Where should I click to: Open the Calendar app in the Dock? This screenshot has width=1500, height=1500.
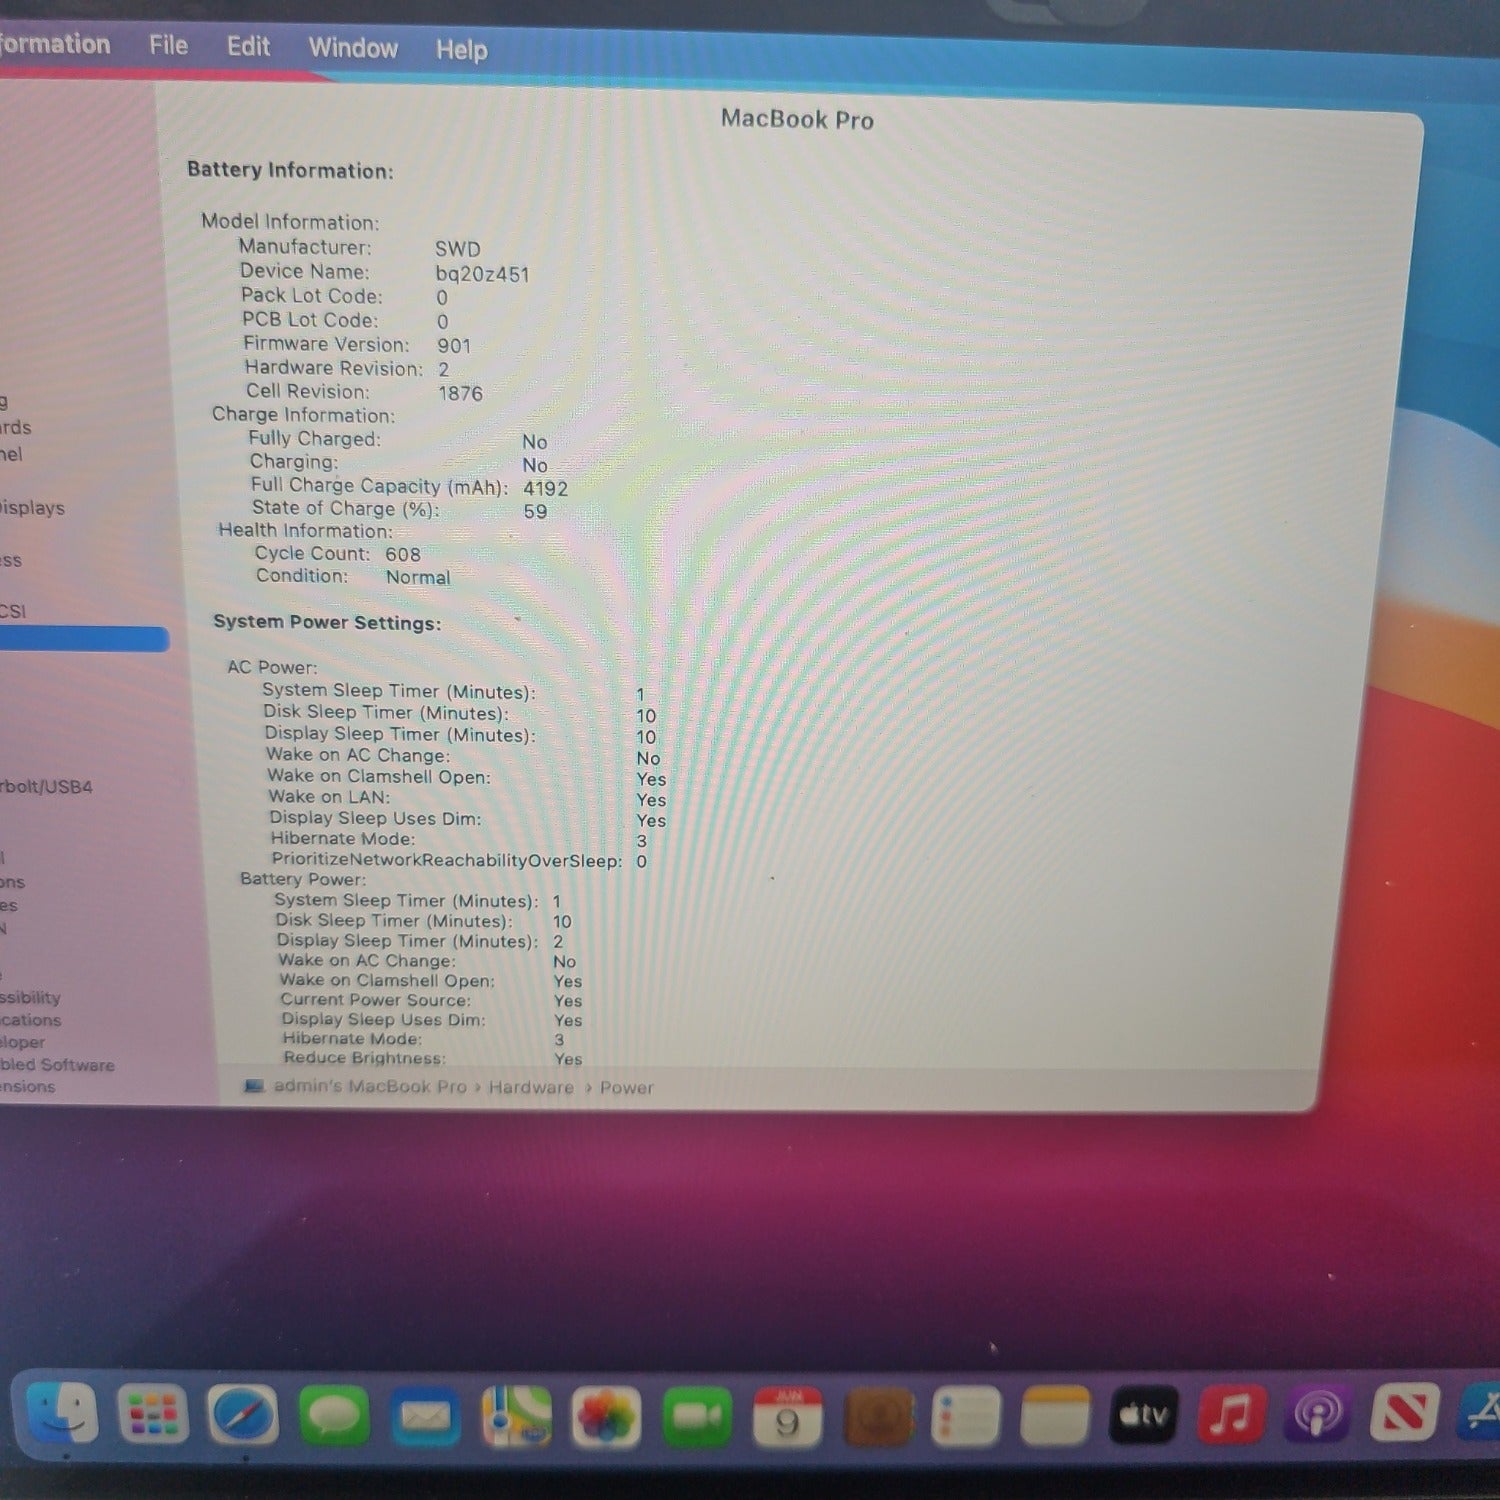(787, 1417)
